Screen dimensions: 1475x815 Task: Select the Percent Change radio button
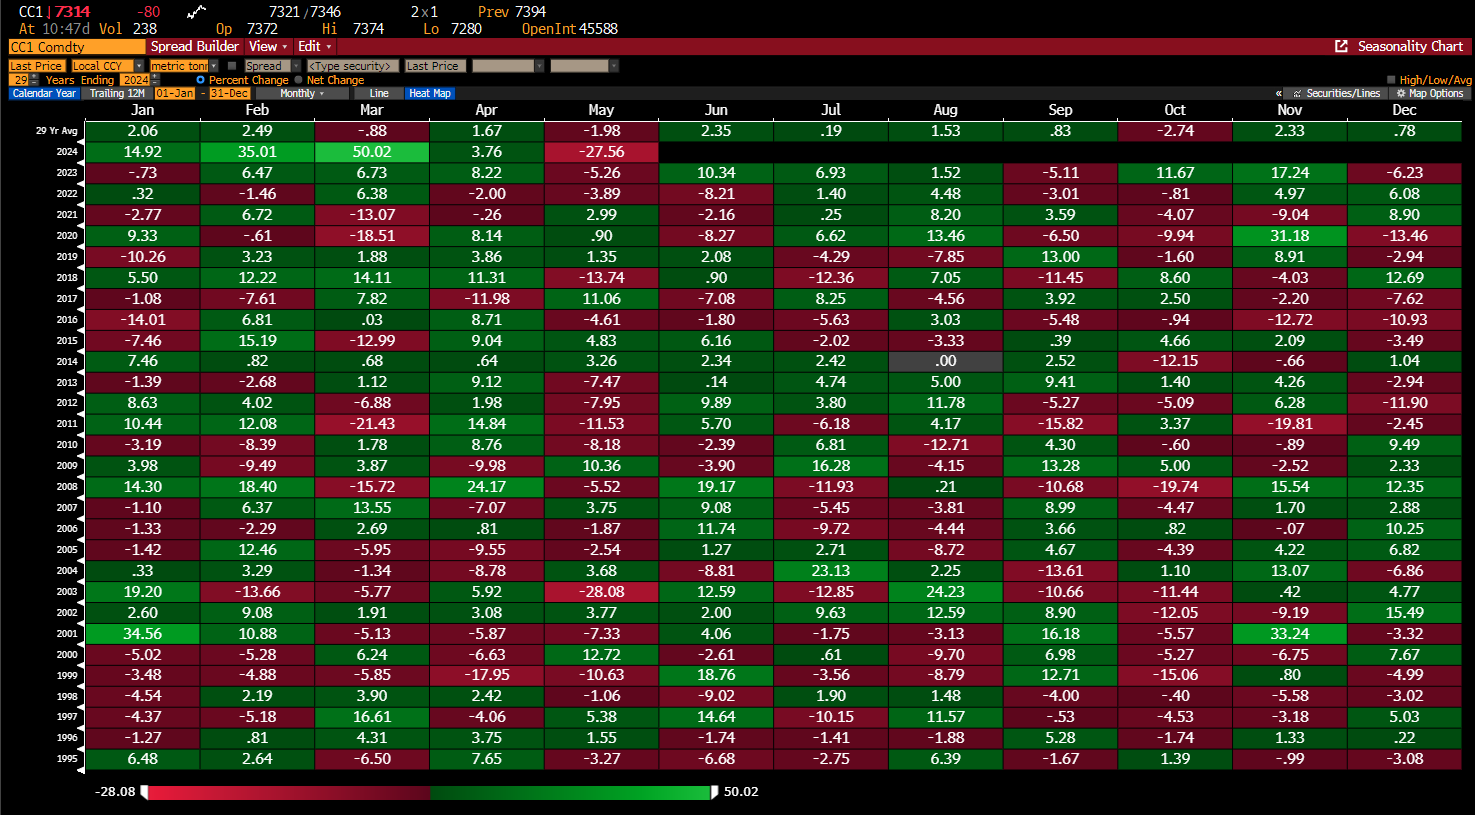[201, 80]
